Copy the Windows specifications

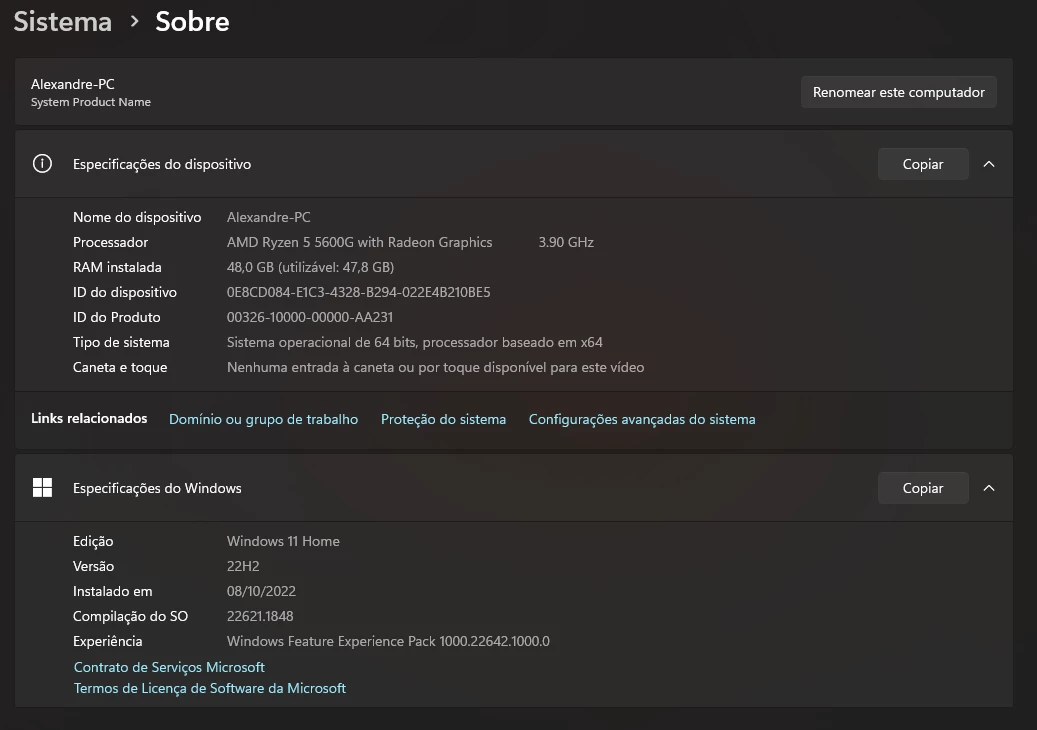click(x=923, y=488)
